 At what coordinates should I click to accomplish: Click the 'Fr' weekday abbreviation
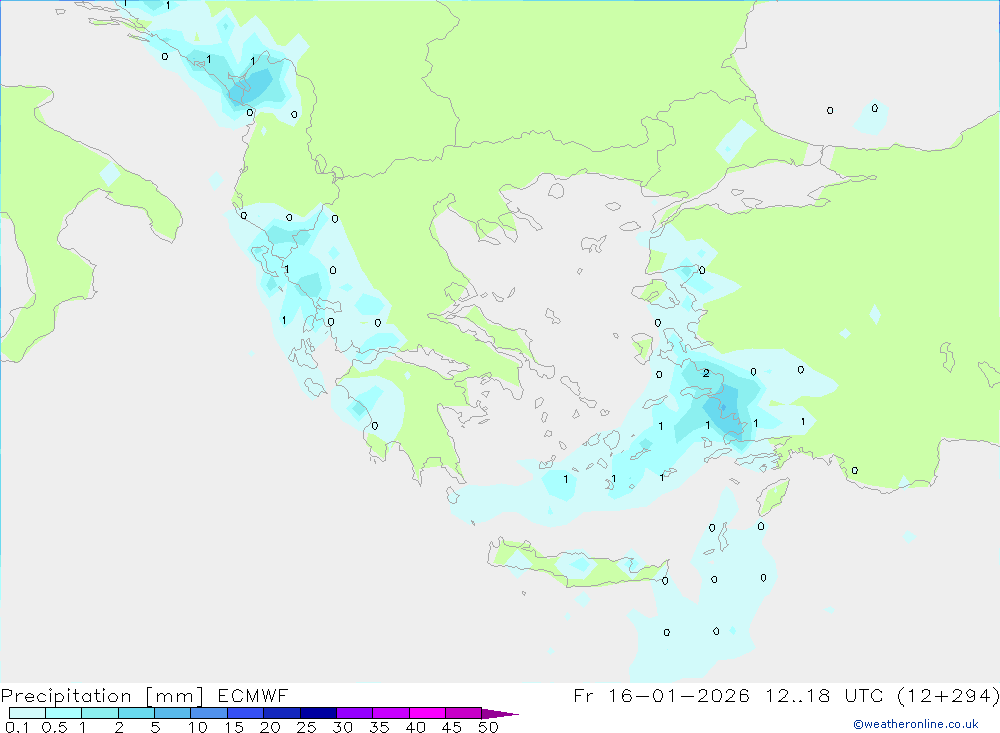[x=583, y=695]
